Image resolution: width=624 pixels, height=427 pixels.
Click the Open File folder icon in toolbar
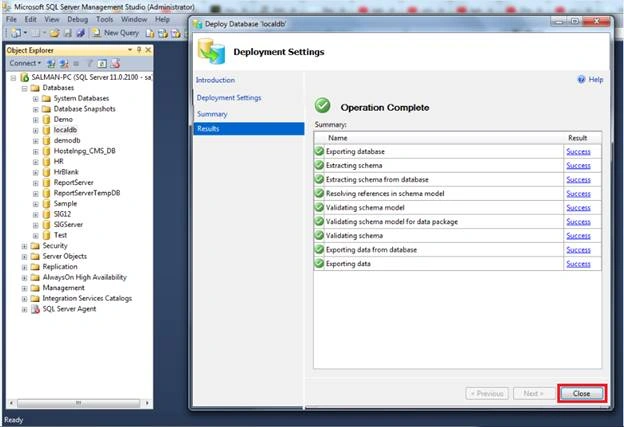click(55, 33)
